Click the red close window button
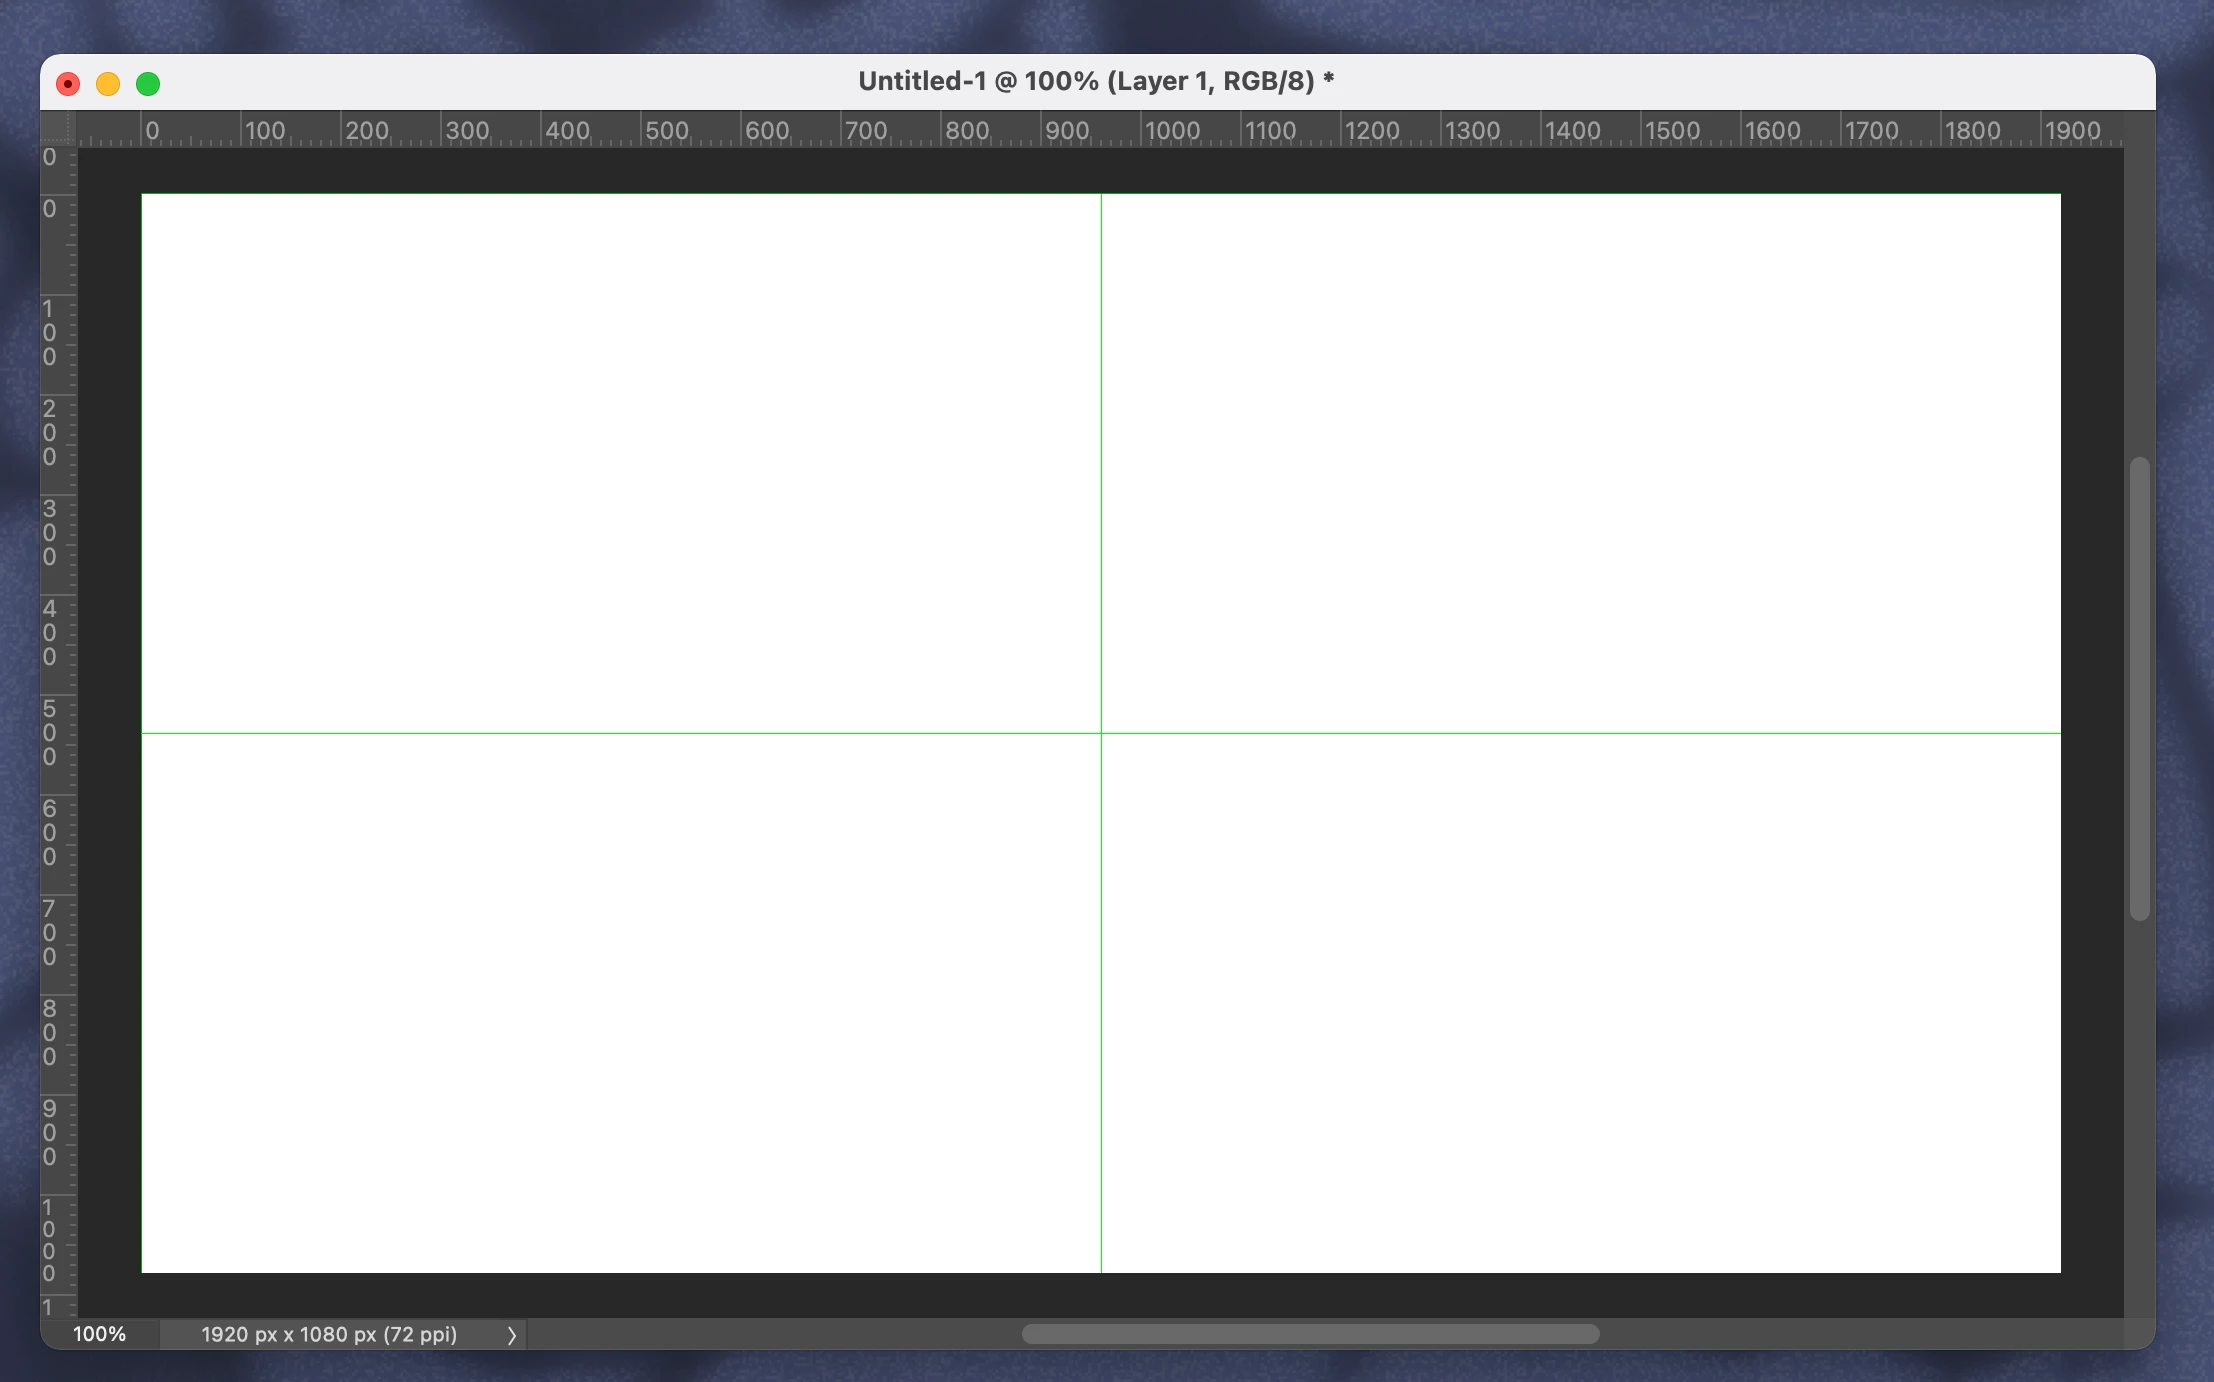 click(x=68, y=84)
